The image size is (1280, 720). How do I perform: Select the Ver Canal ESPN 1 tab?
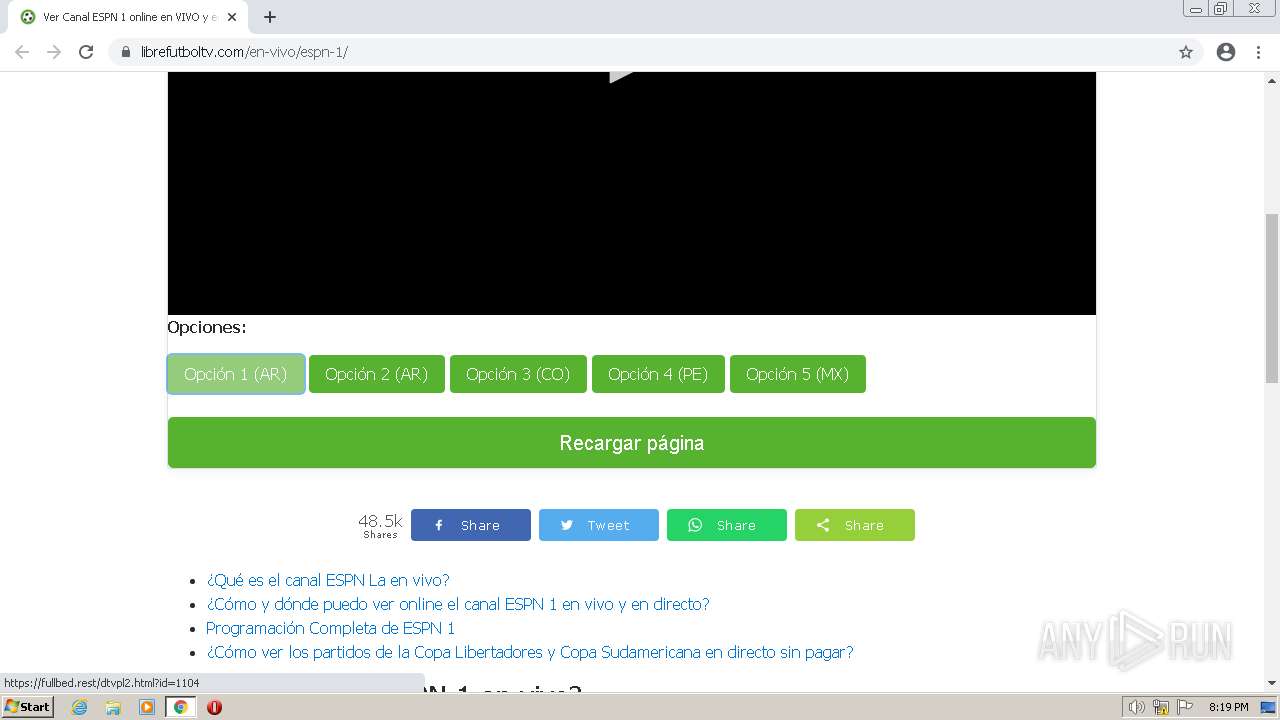click(x=130, y=17)
